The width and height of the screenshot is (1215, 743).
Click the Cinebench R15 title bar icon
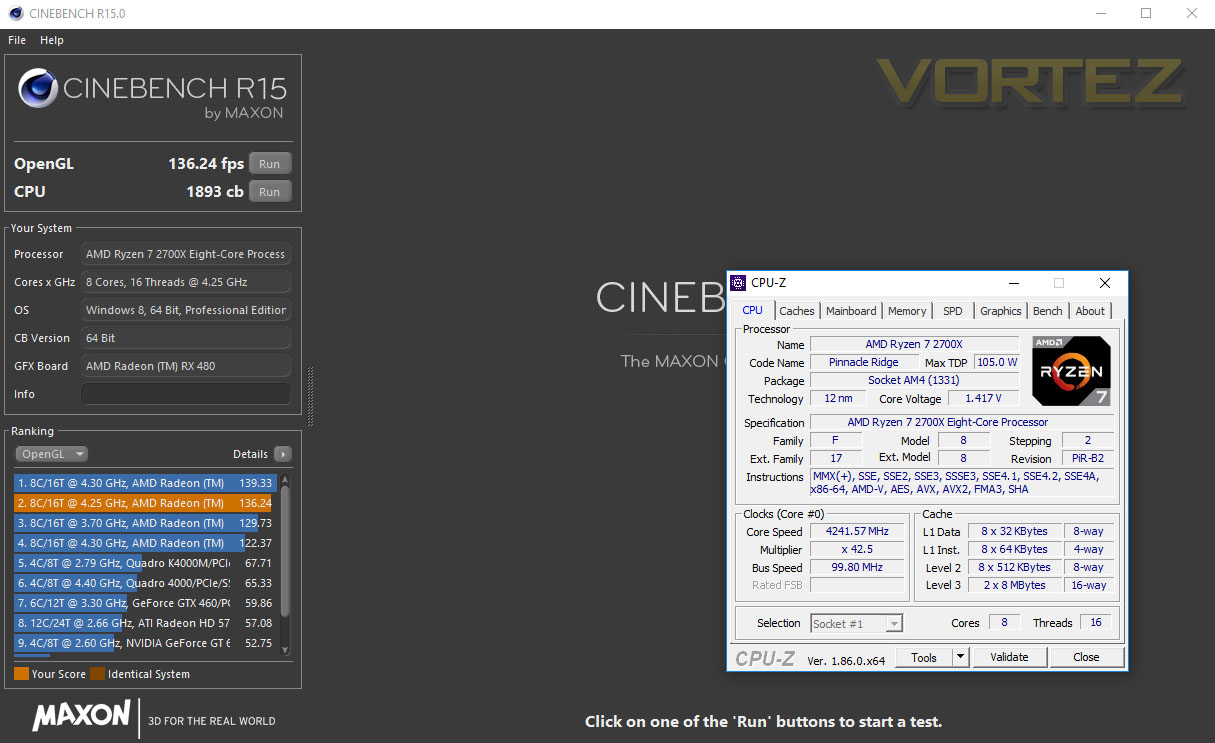(16, 14)
